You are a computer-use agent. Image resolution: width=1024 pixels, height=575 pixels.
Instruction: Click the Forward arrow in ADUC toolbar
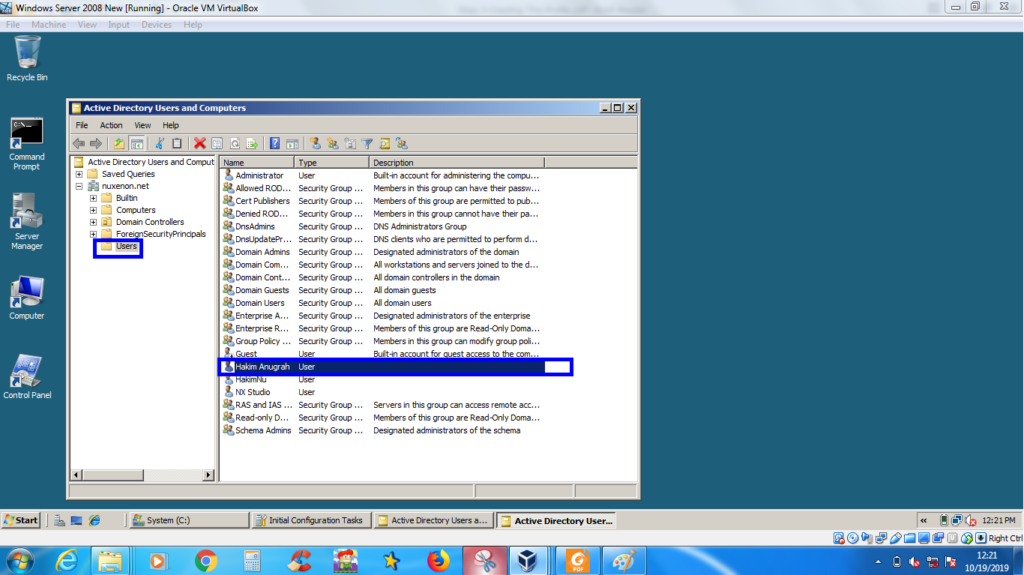(x=96, y=143)
